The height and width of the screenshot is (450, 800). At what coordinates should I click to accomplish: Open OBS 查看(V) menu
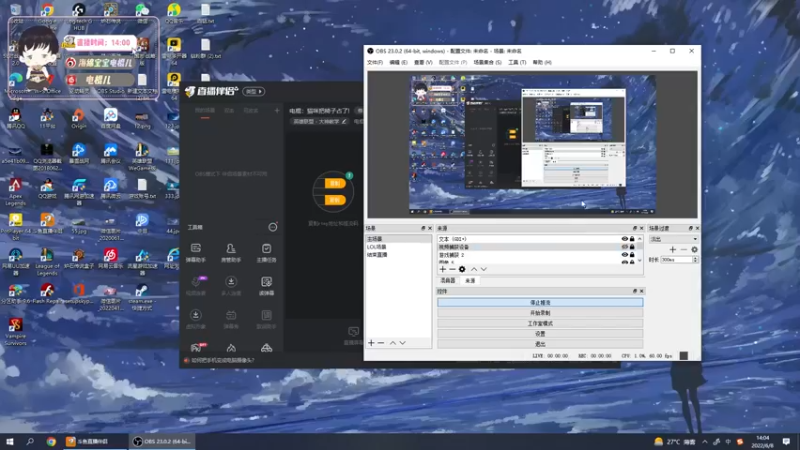(x=423, y=62)
